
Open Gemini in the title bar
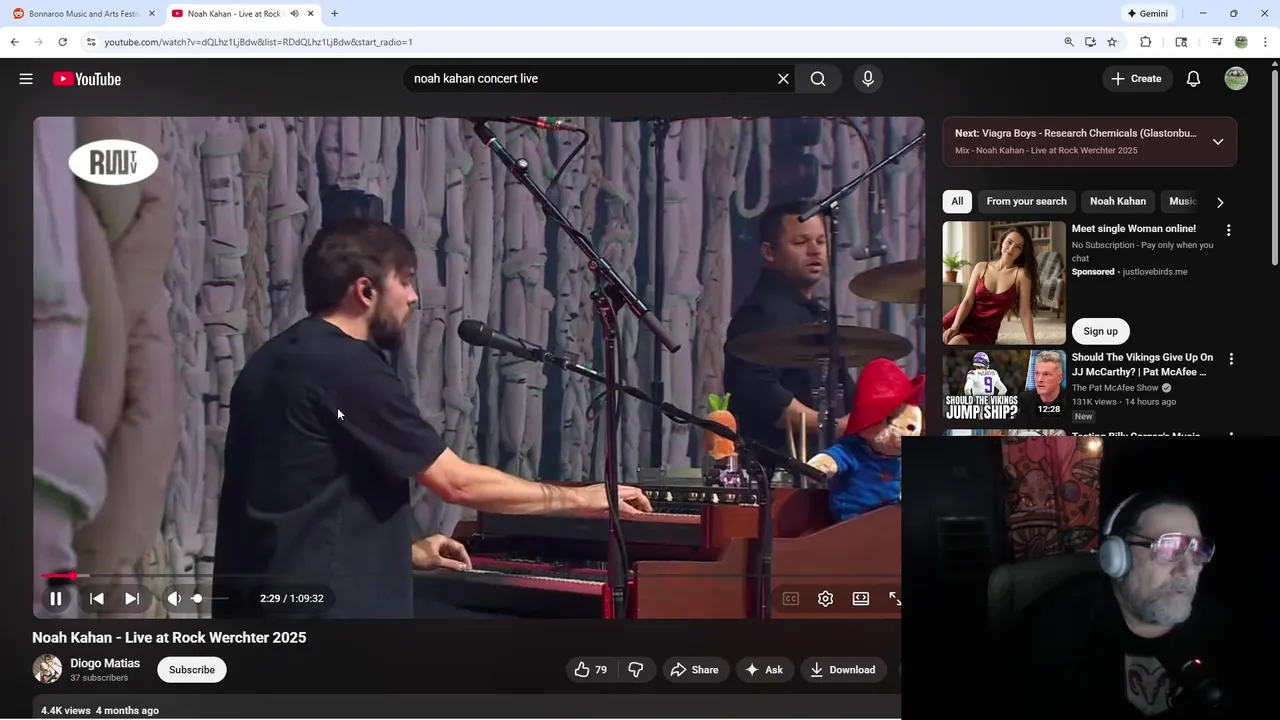pos(1147,14)
